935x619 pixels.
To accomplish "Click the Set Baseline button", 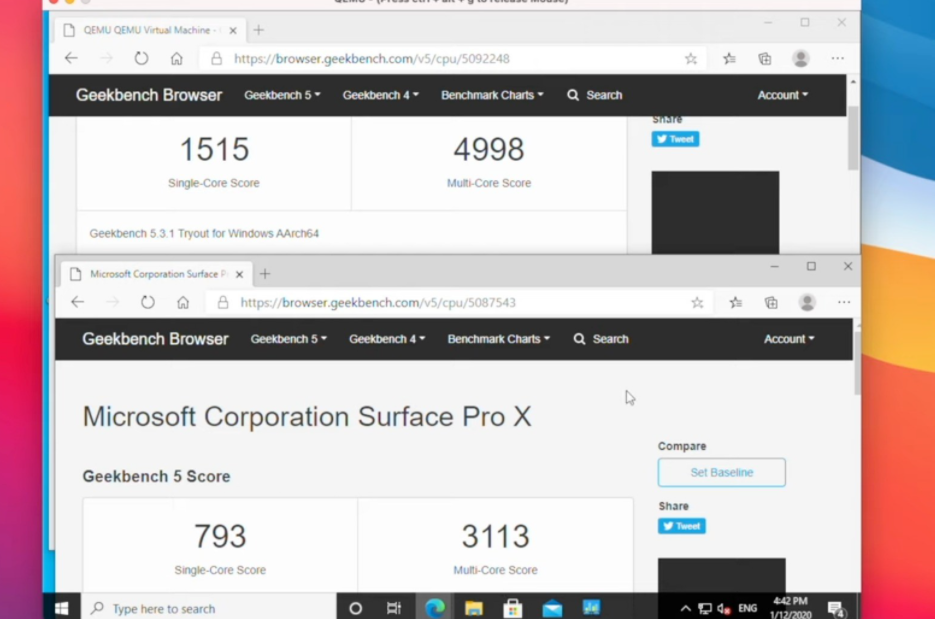I will (x=721, y=472).
